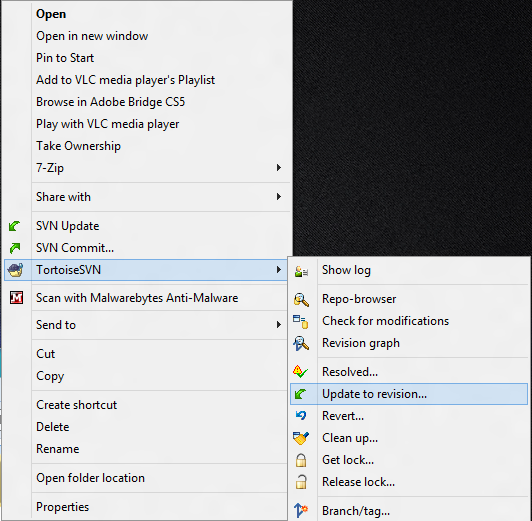Click the Malwarebytes red M icon

(x=16, y=298)
